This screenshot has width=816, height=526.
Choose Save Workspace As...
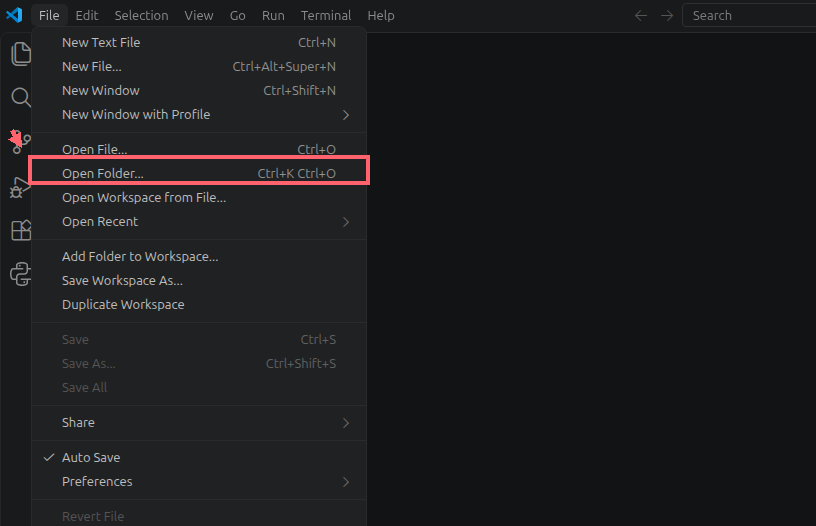[199, 280]
